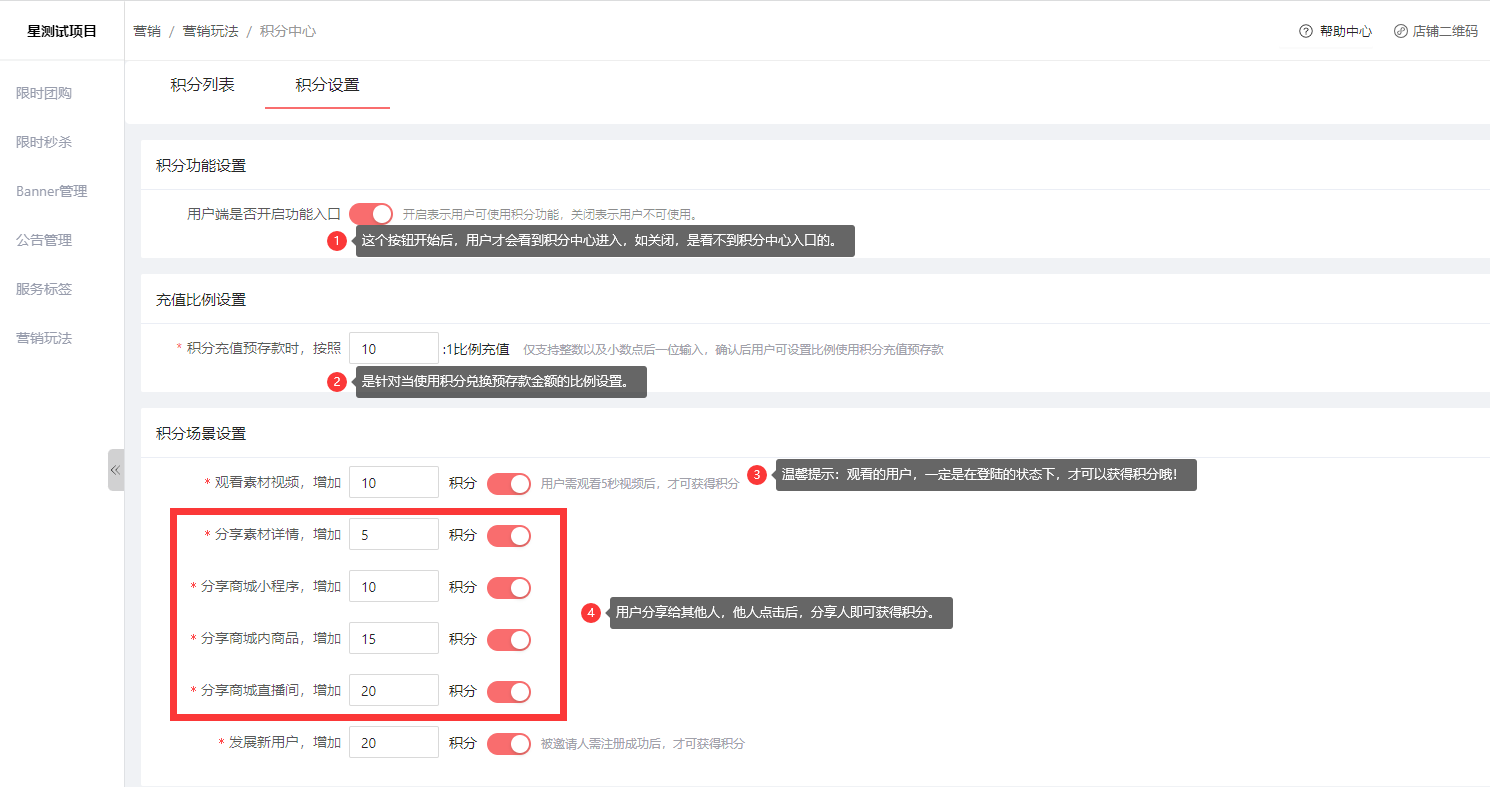
Task: Switch to the 积分列表 tab
Action: 202,85
